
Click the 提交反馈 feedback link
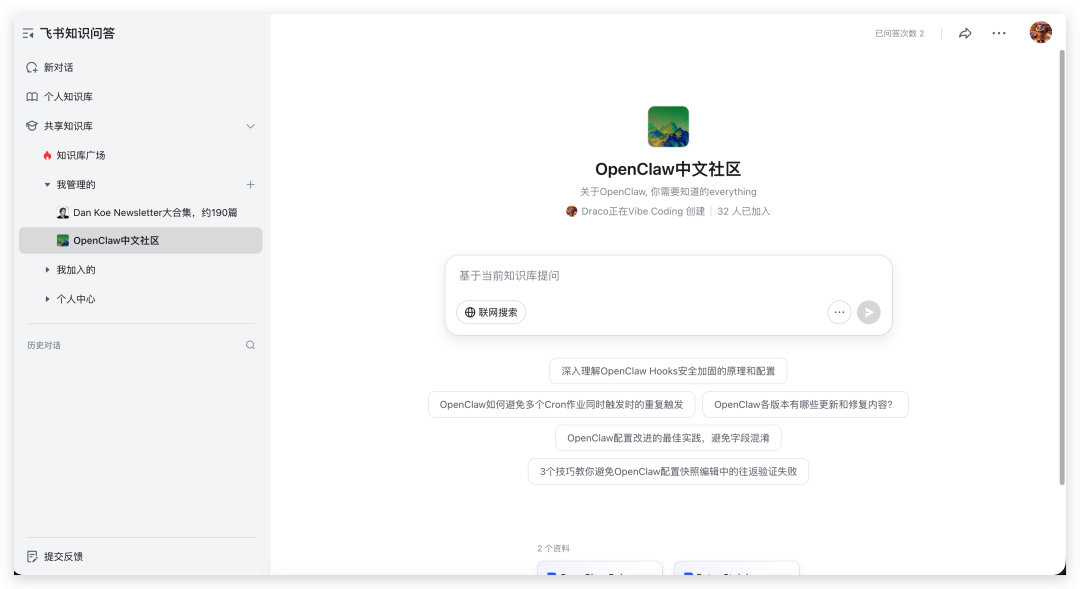62,556
